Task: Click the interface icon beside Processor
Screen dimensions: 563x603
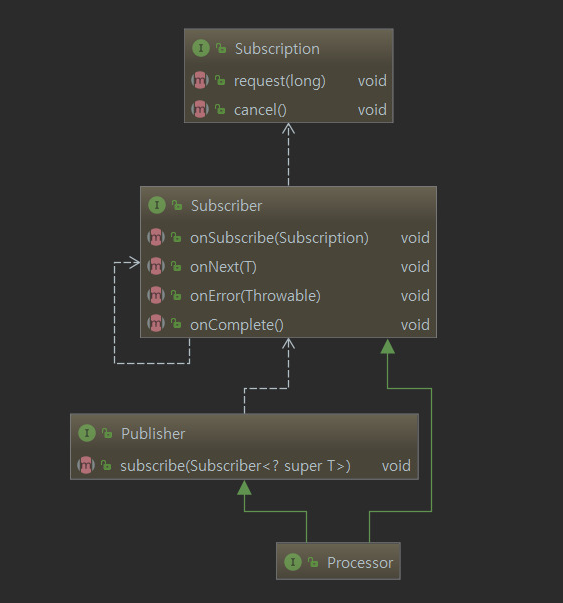Action: tap(293, 562)
